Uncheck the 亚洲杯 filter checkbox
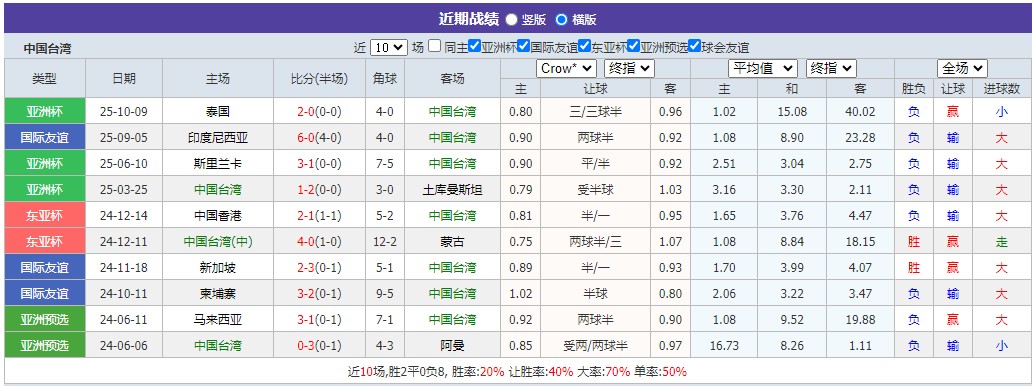The height and width of the screenshot is (386, 1034). pos(474,47)
